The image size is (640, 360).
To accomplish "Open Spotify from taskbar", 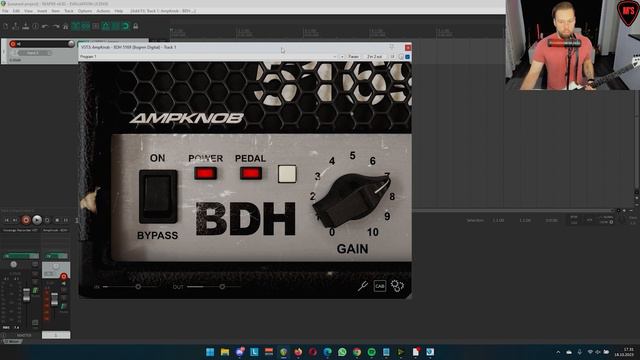I will (x=371, y=352).
